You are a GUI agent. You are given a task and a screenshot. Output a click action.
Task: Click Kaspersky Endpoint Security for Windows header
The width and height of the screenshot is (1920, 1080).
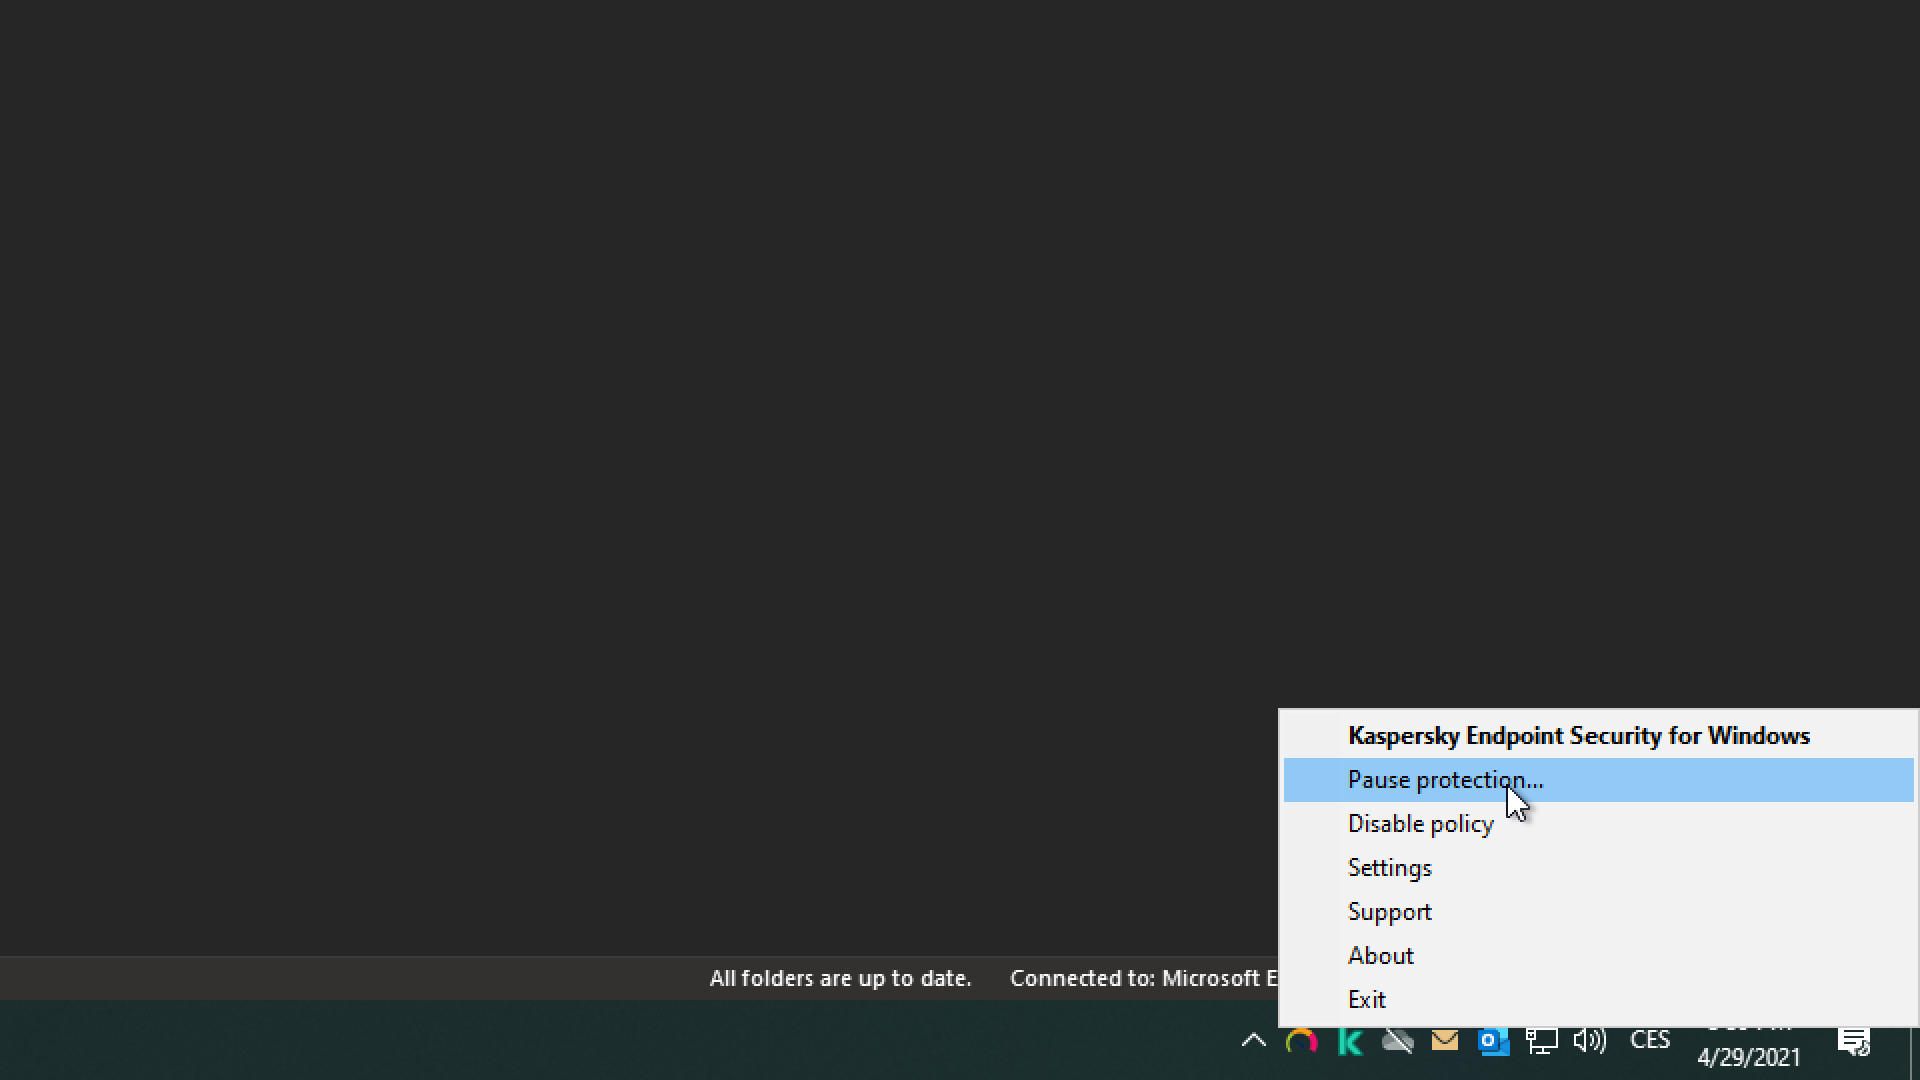[1578, 736]
